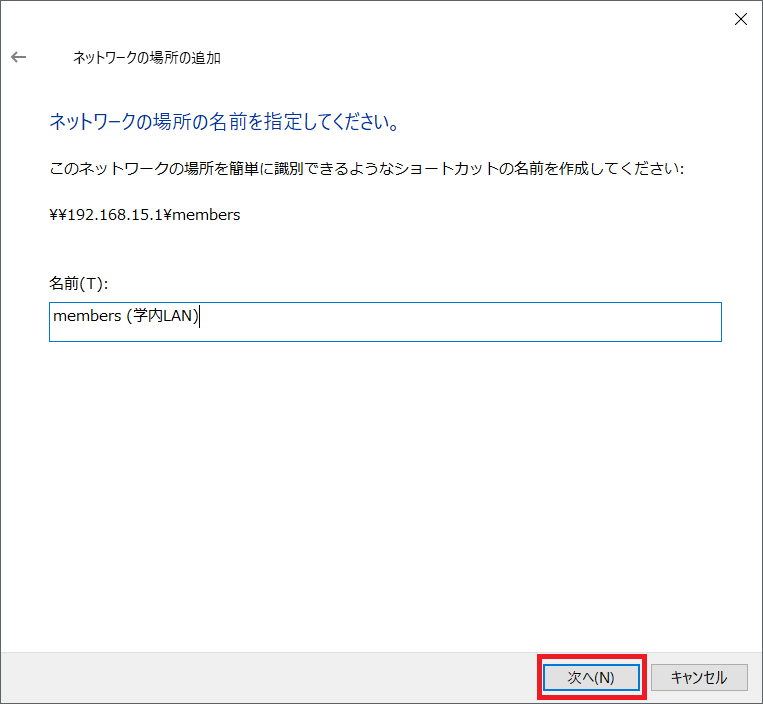The height and width of the screenshot is (704, 763).
Task: Click the "members" share name in the network path
Action: click(x=208, y=215)
